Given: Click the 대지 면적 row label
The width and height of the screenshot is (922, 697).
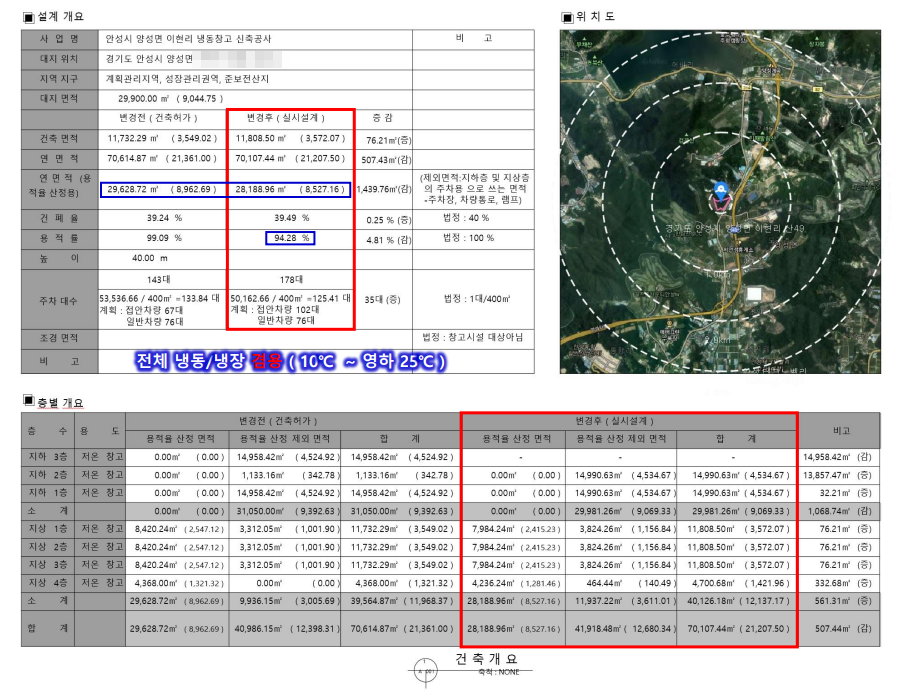Looking at the screenshot, I should [59, 99].
